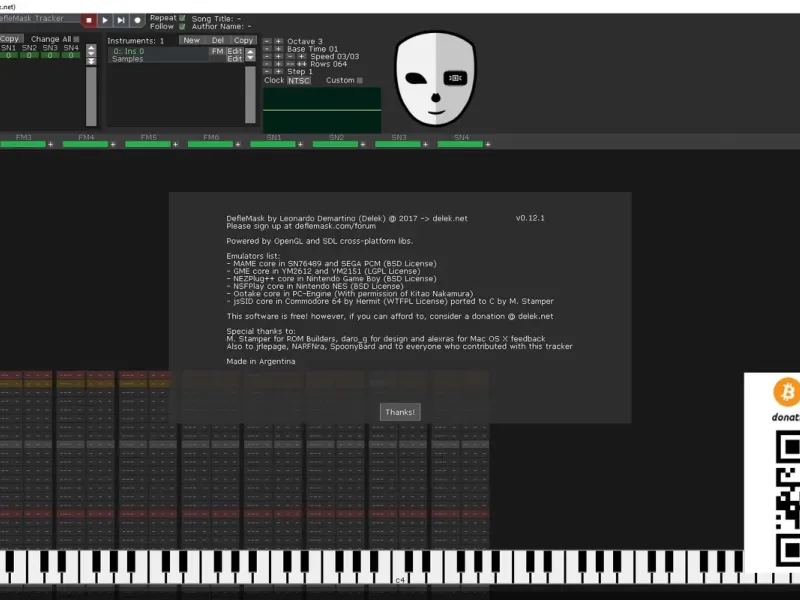
Task: Switch instrument type via the FM button
Action: [x=218, y=51]
